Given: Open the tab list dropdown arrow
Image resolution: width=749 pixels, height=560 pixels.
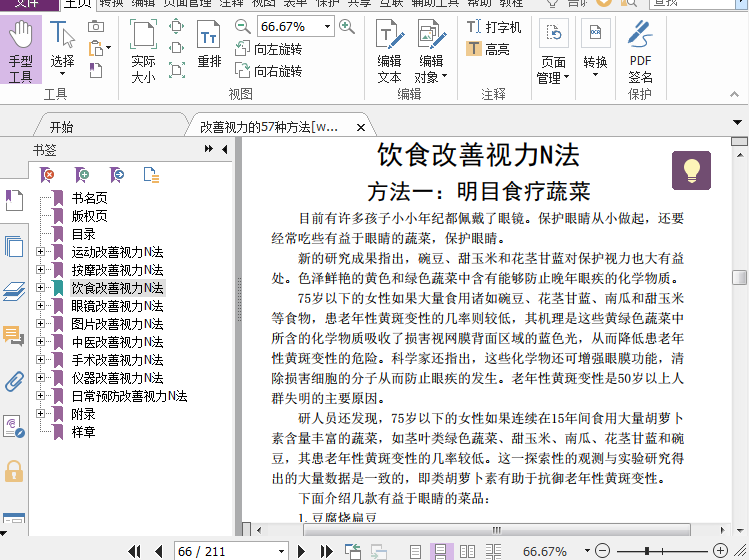Looking at the screenshot, I should [737, 123].
